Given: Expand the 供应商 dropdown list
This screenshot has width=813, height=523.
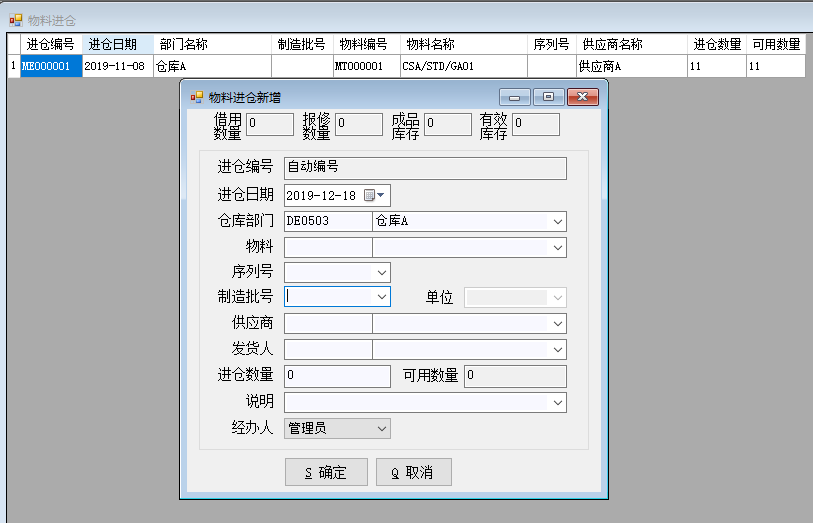Looking at the screenshot, I should pos(557,323).
